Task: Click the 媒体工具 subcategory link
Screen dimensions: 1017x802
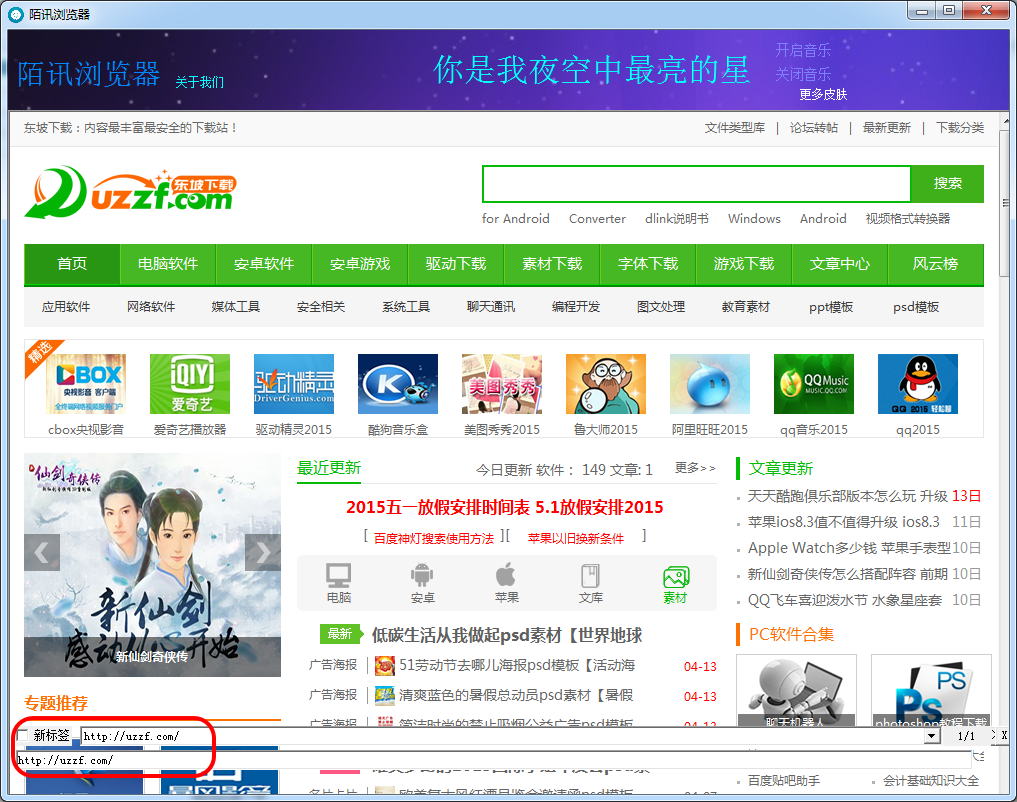Action: click(x=235, y=307)
